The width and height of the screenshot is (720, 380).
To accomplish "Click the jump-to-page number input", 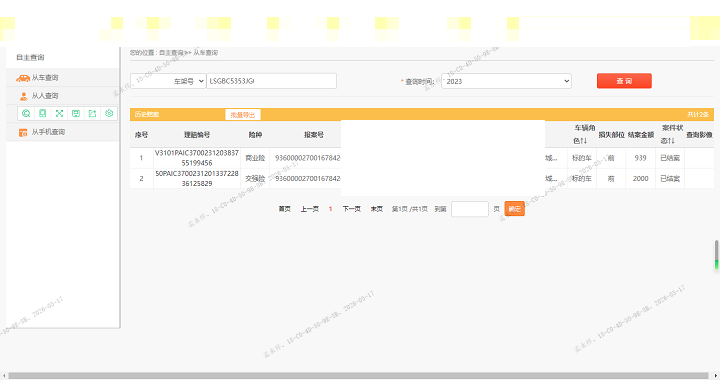I will pyautogui.click(x=470, y=209).
